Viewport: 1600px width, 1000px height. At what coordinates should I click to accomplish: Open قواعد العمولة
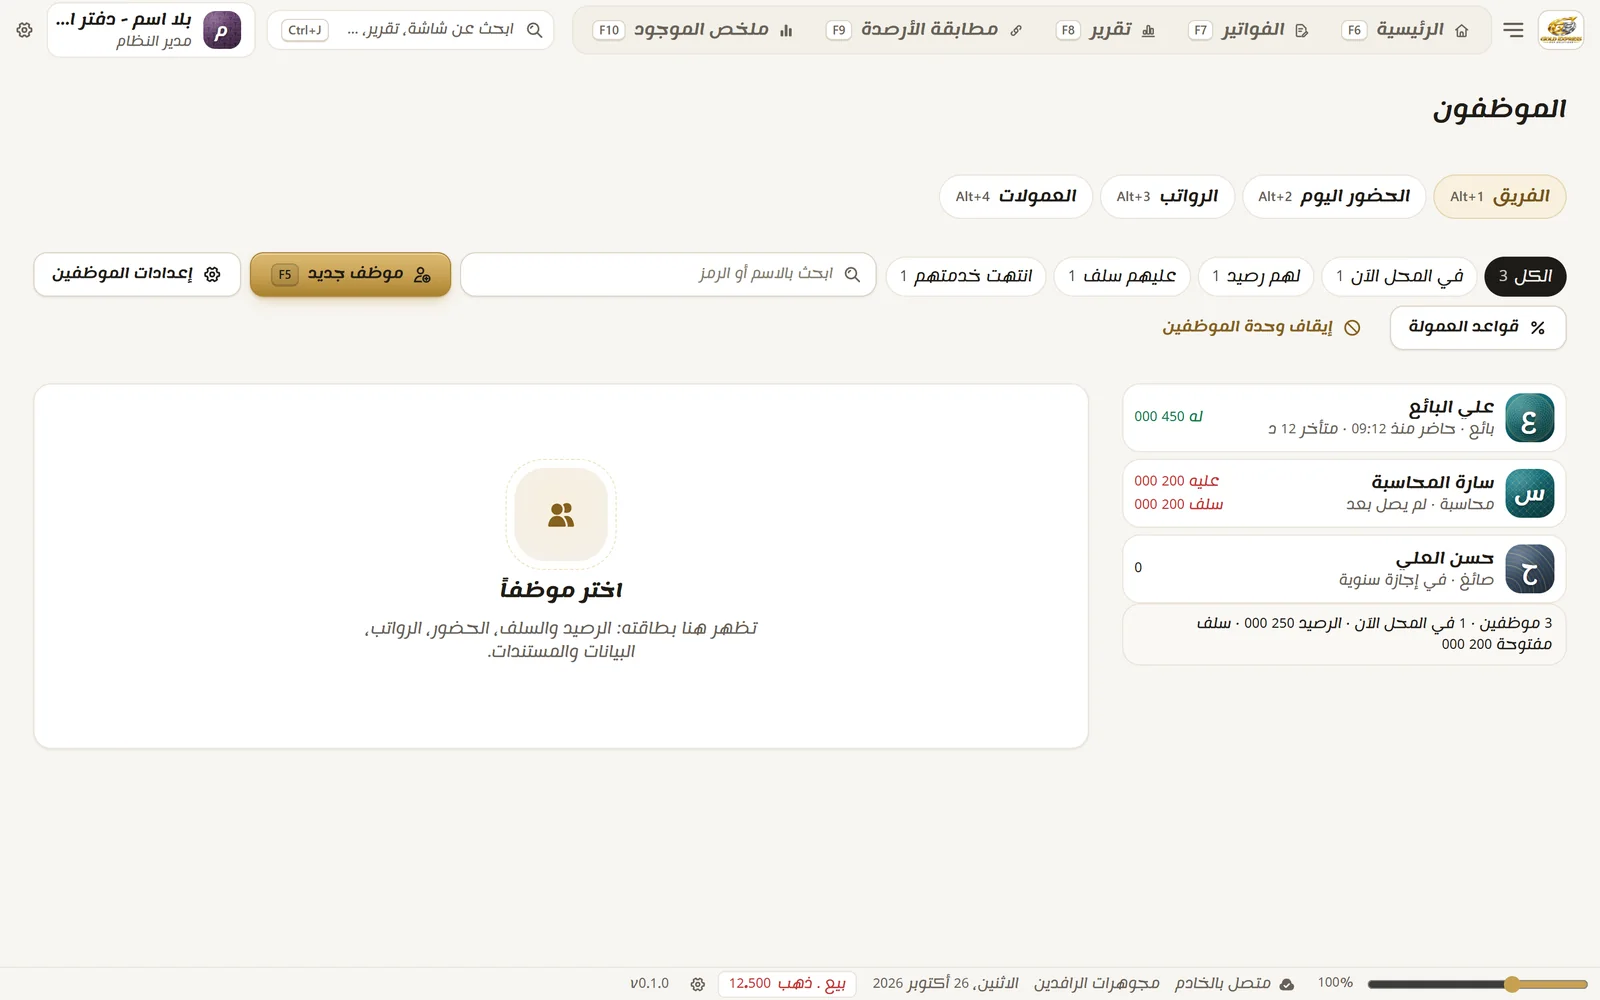[1478, 328]
